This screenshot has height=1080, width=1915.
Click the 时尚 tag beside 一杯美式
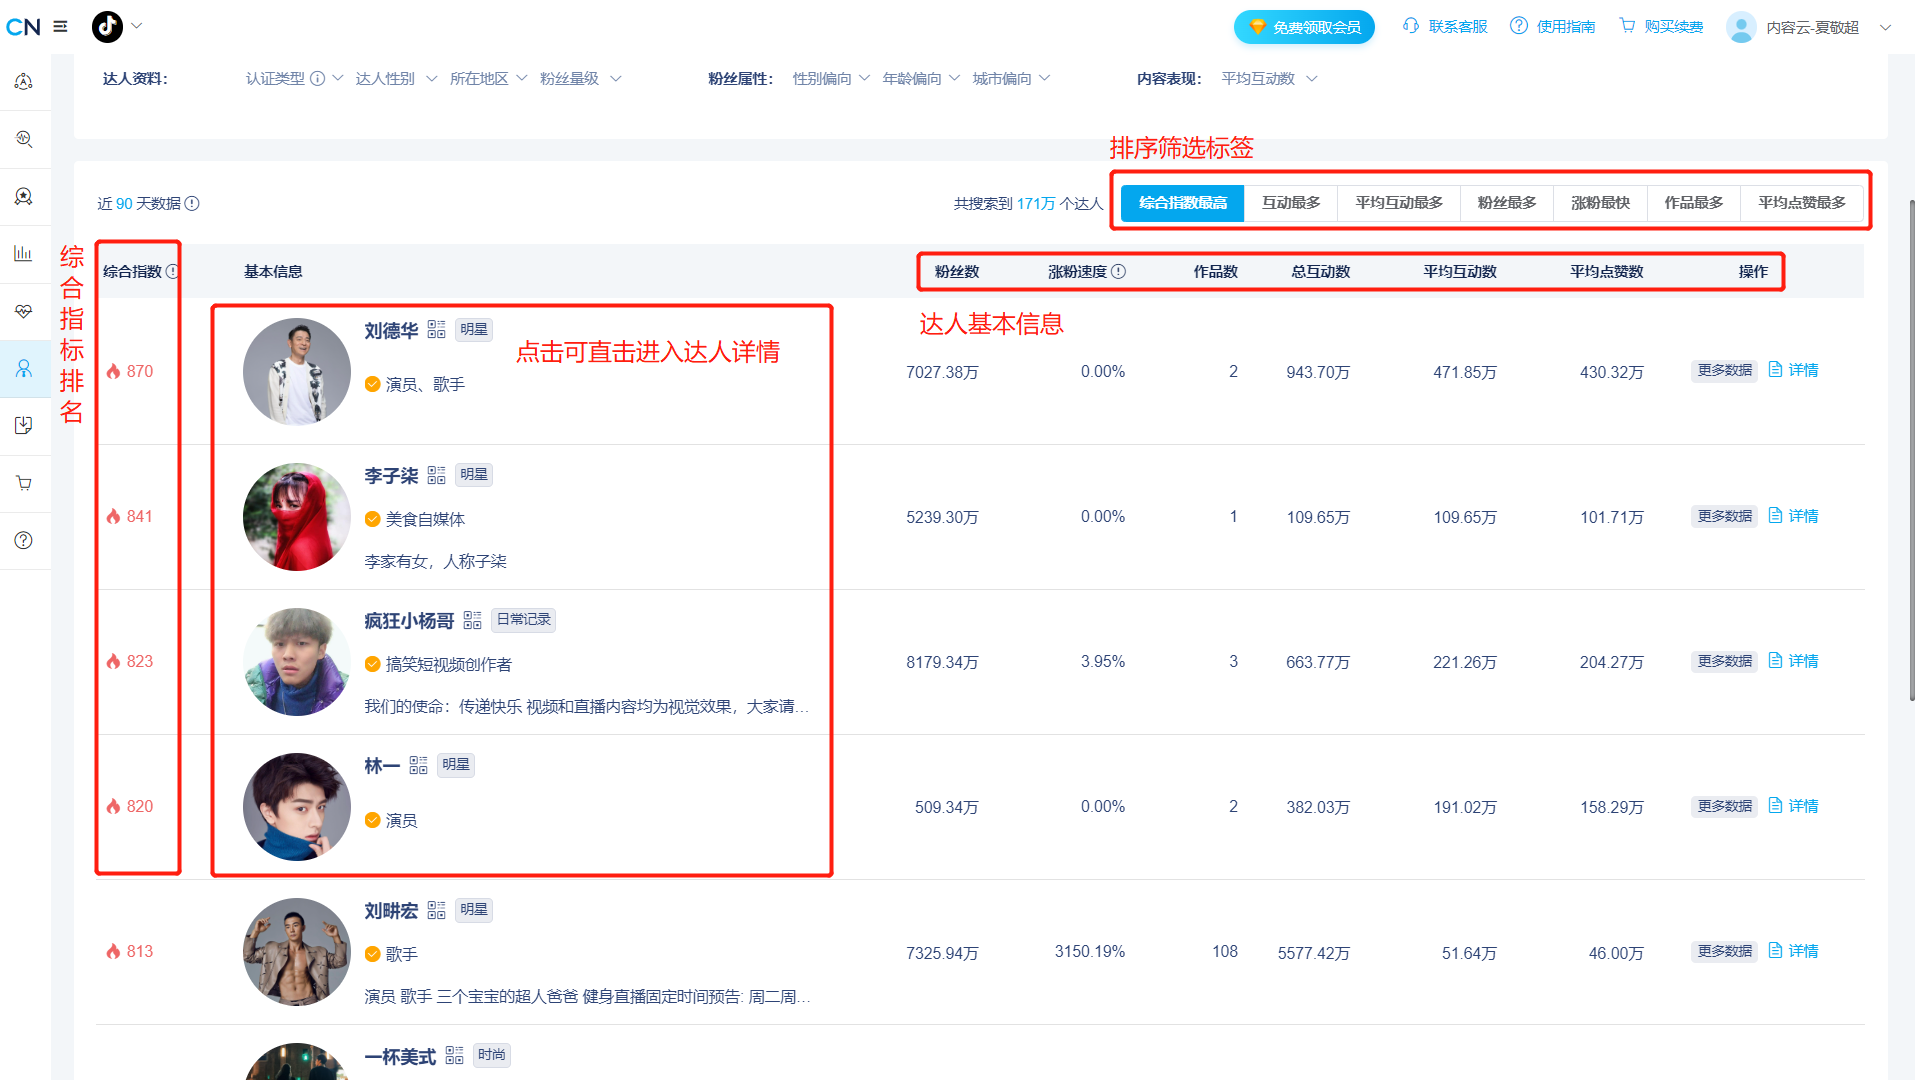(x=491, y=1055)
